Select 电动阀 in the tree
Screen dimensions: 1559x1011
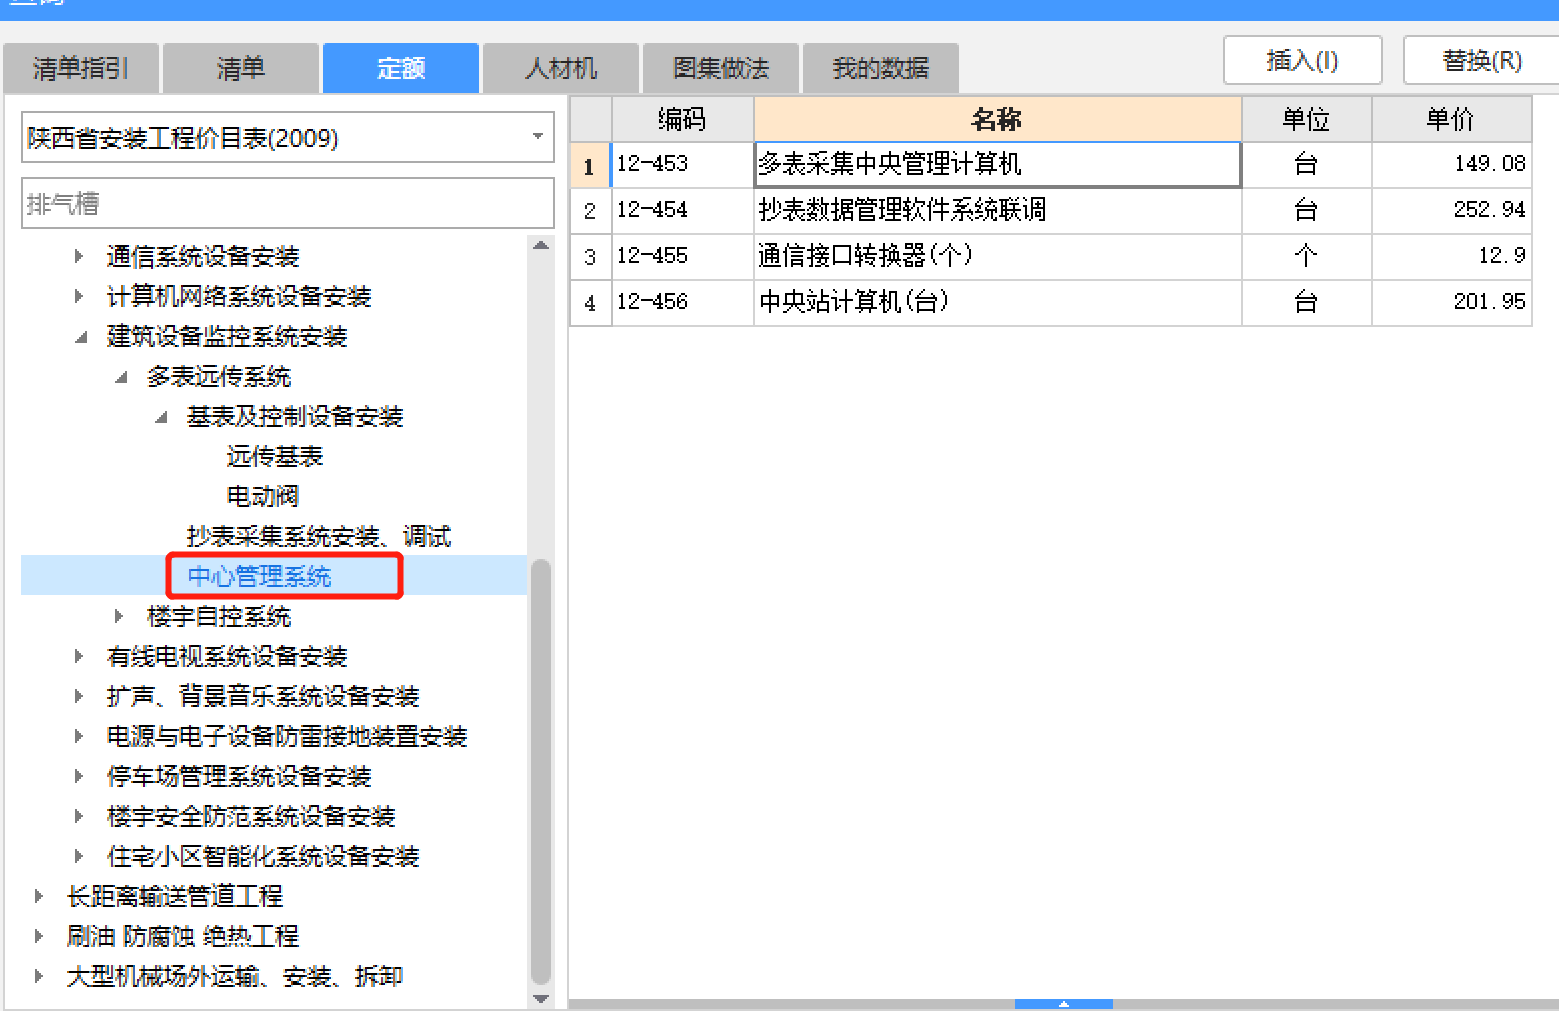pyautogui.click(x=263, y=496)
